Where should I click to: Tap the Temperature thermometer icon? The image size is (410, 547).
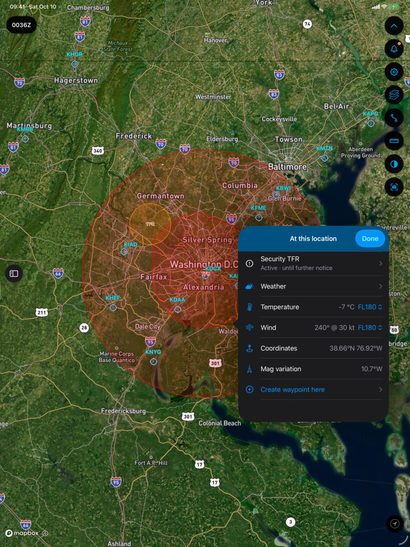coord(249,307)
